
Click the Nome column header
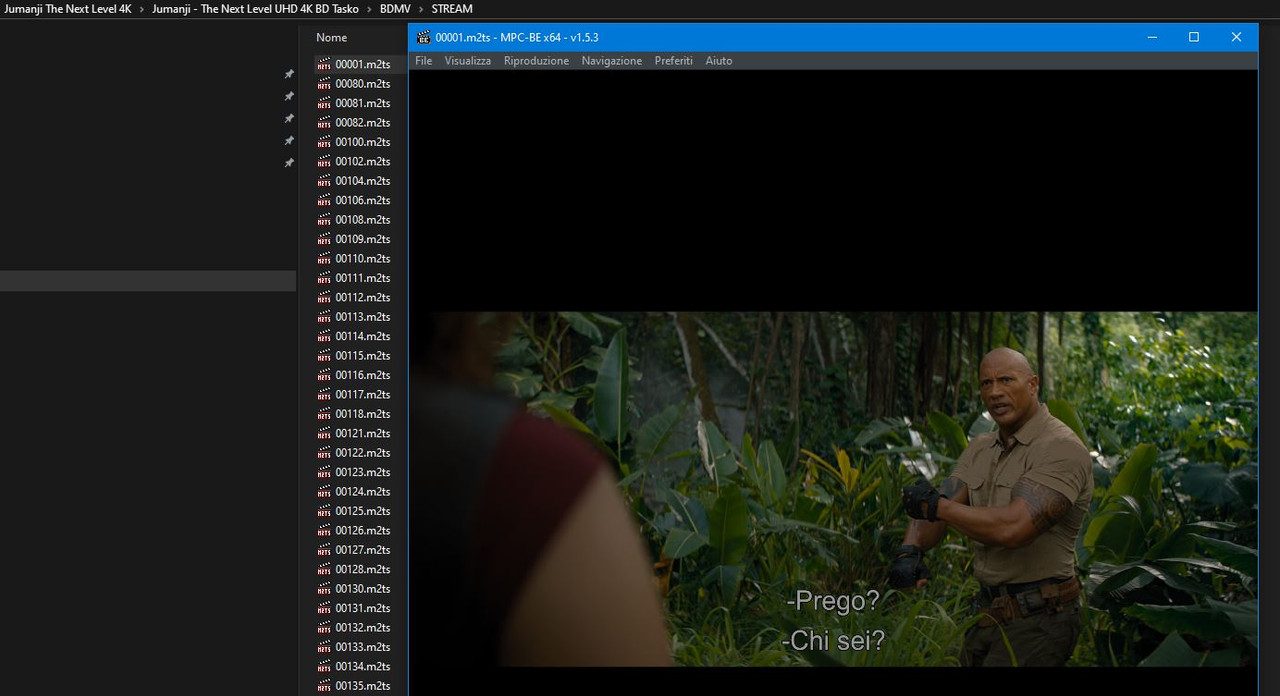pos(332,38)
